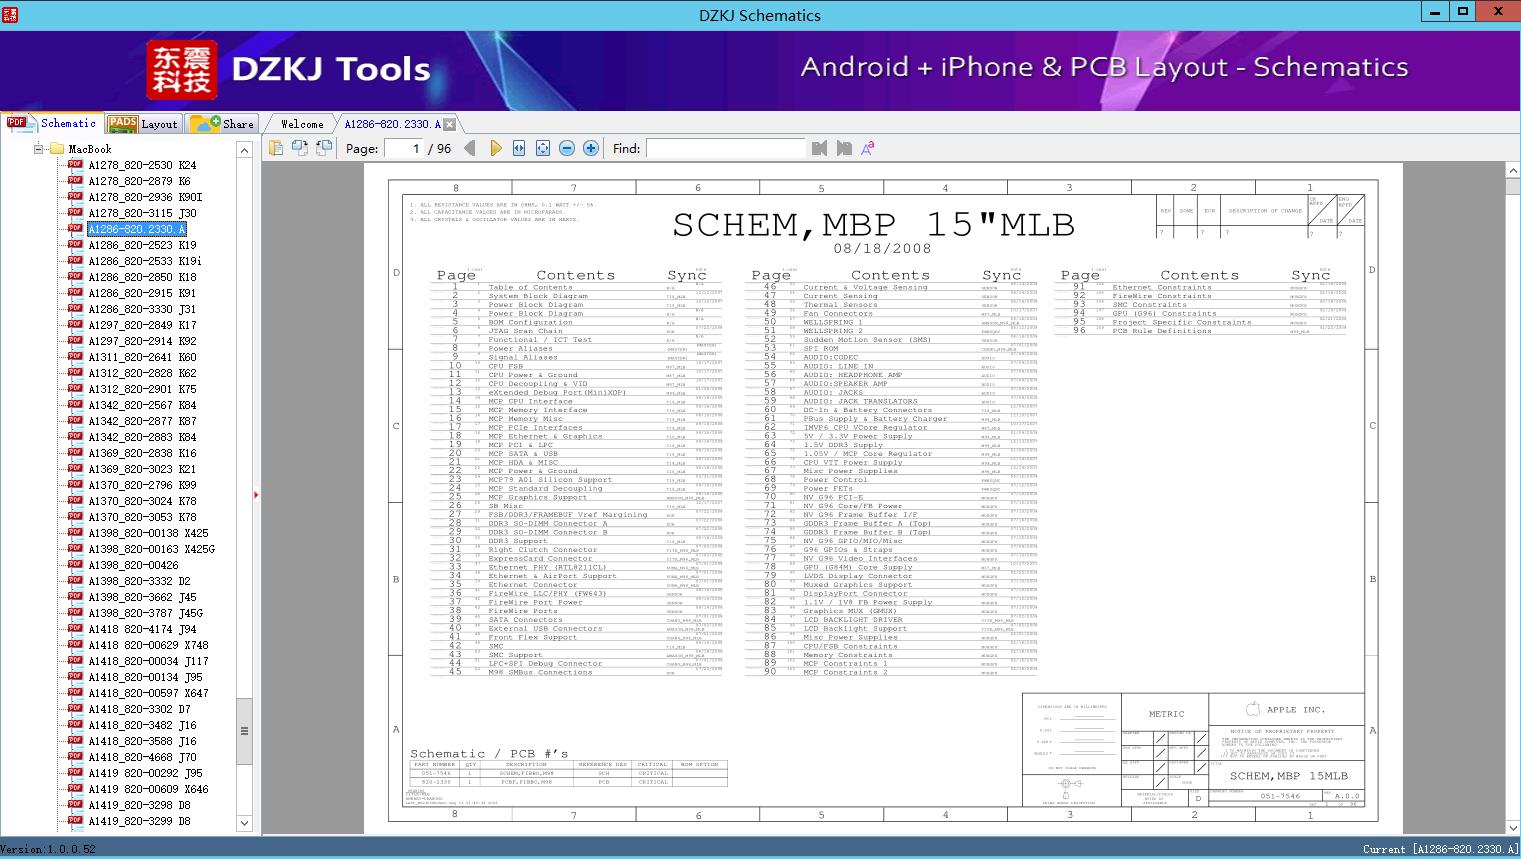Click the PDF icon beside A1418_820-3302 D7
The width and height of the screenshot is (1521, 859).
pyautogui.click(x=75, y=709)
